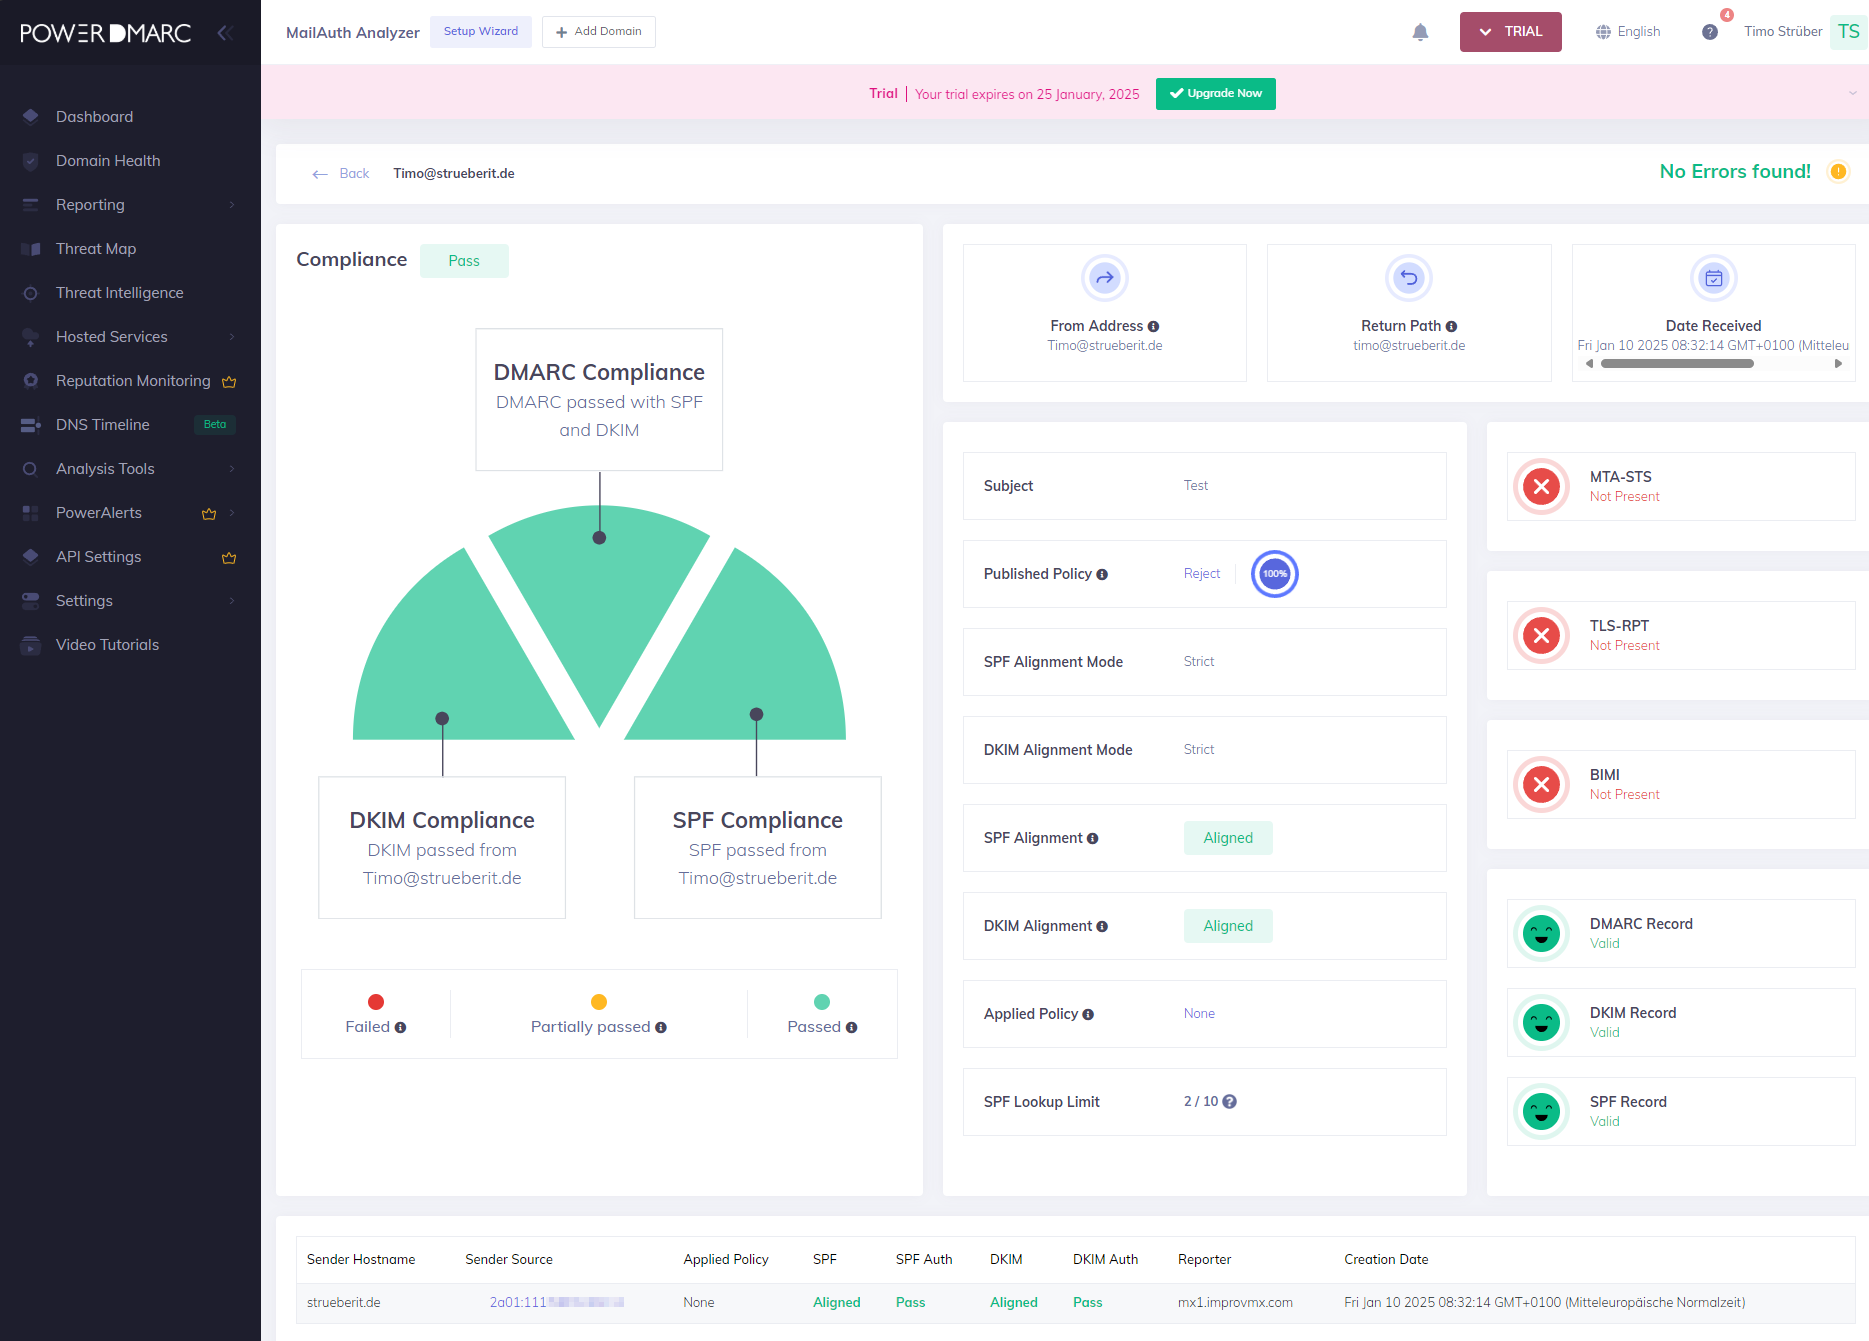This screenshot has height=1341, width=1869.
Task: Collapse the sidebar with double-chevron icon
Action: pos(225,33)
